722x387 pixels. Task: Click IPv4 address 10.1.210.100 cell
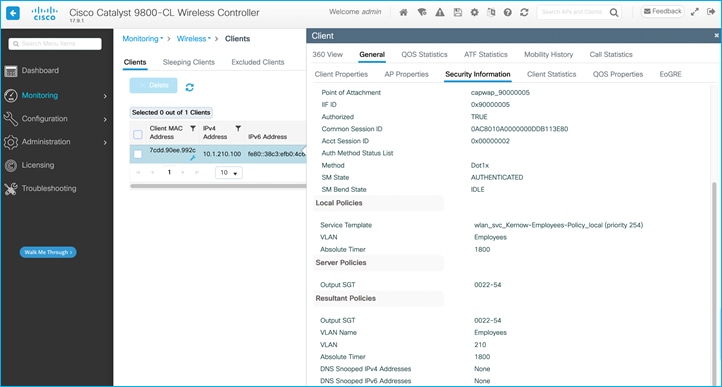pos(222,154)
